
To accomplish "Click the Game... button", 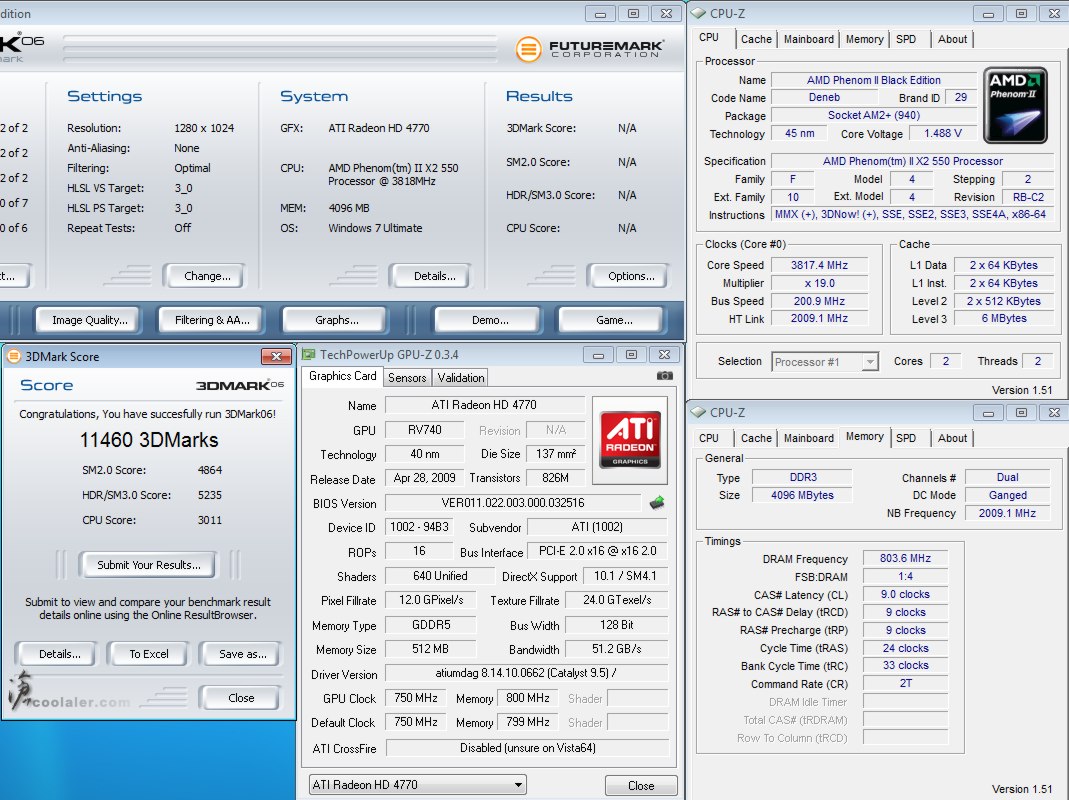I will click(614, 320).
